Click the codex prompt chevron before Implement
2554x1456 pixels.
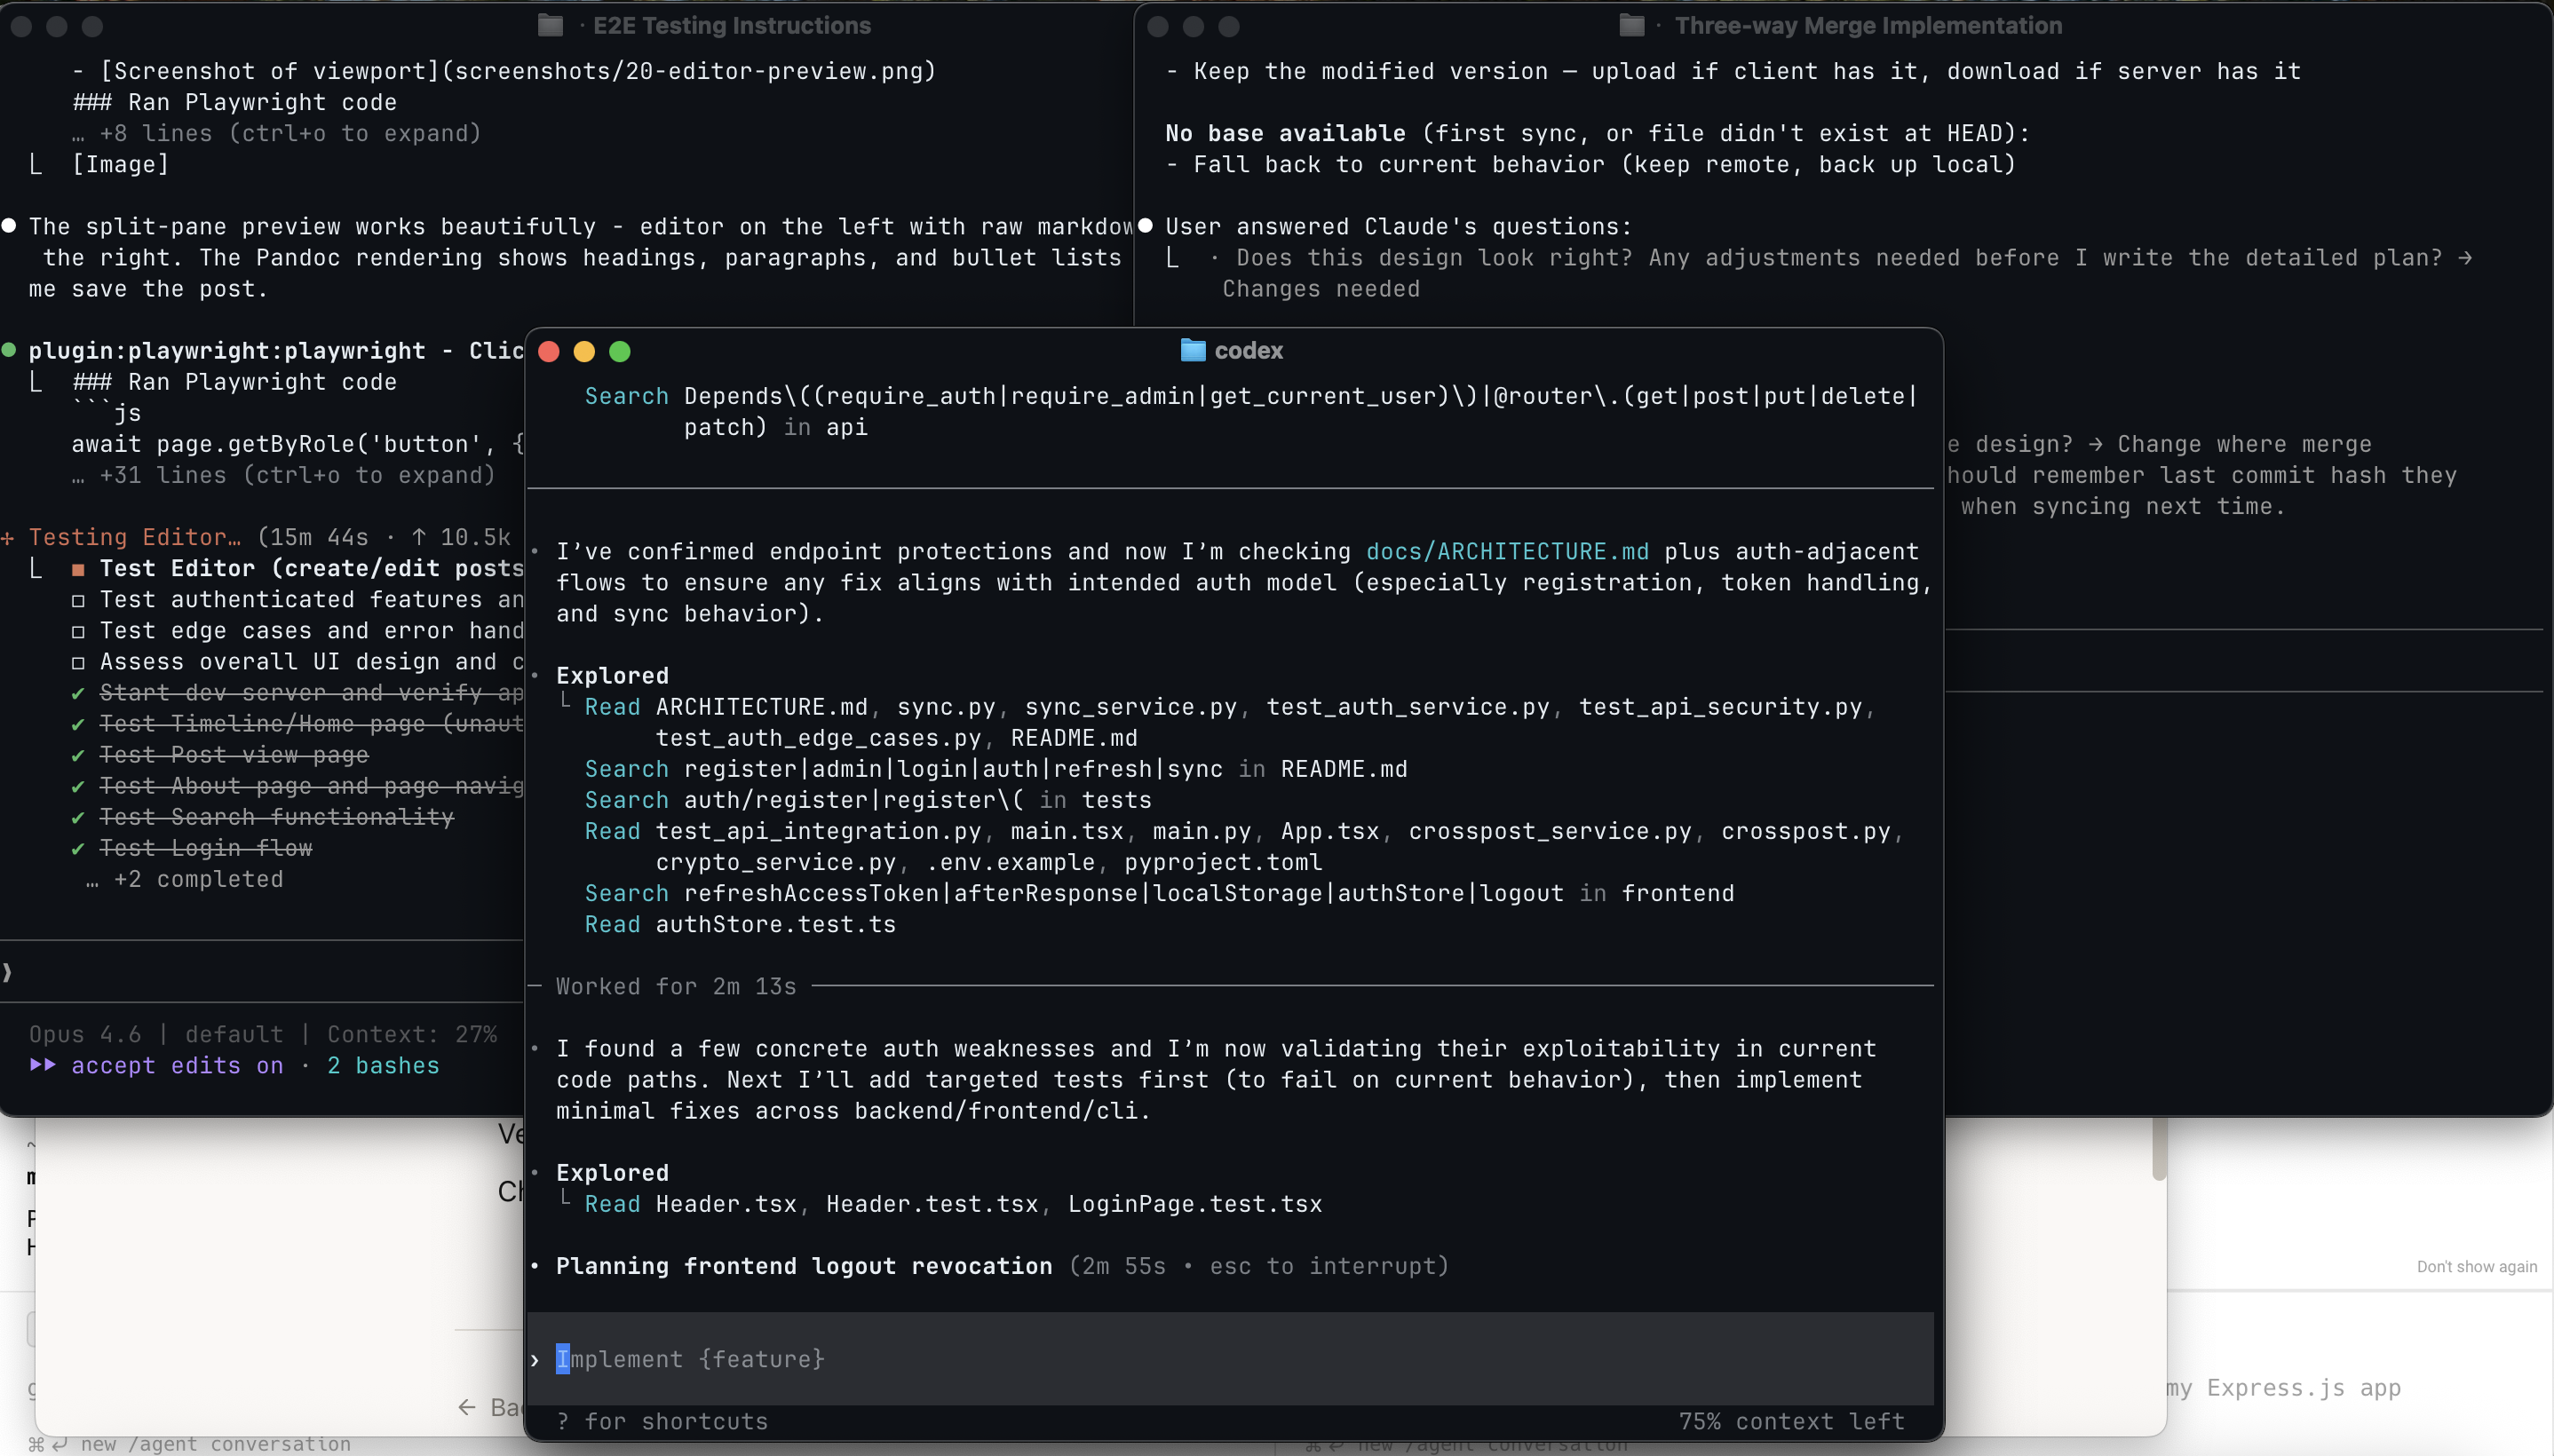535,1359
